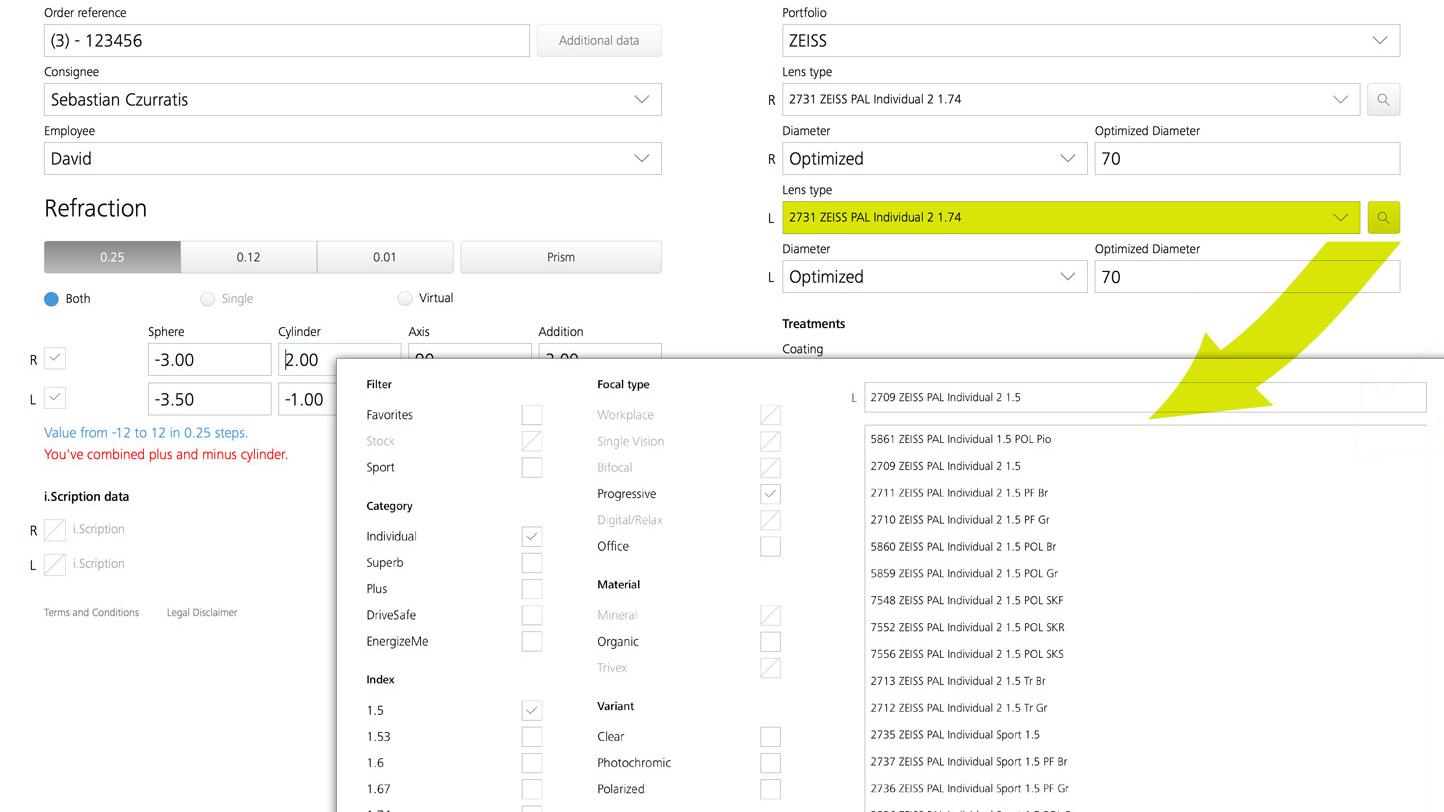
Task: Check the Office focal type checkbox
Action: (770, 546)
